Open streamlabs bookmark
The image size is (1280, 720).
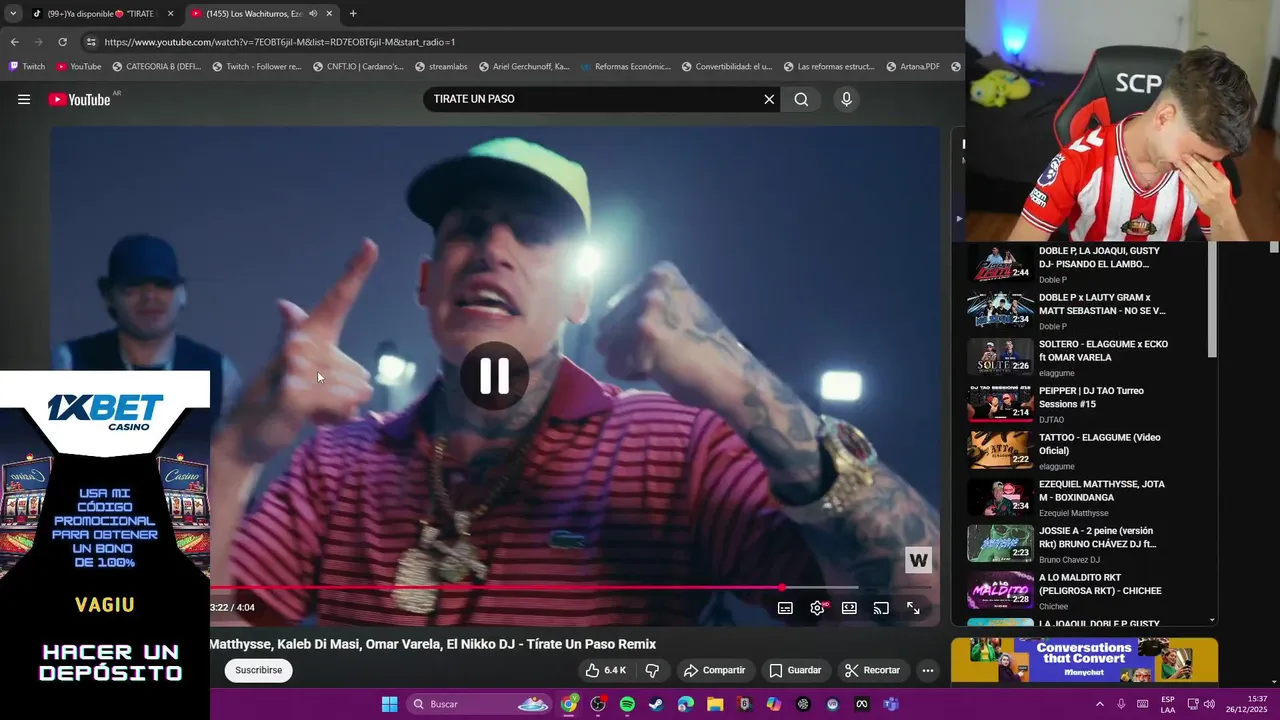tap(441, 67)
